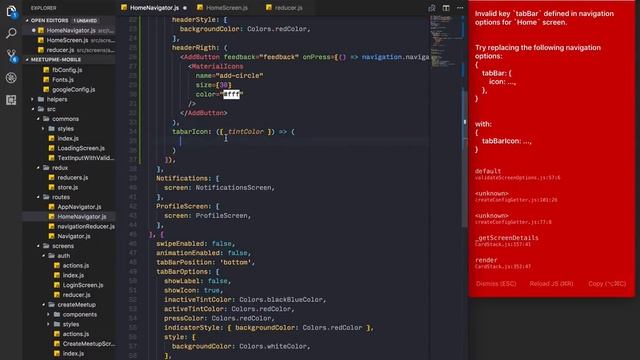Copy the error stack trace

click(x=607, y=284)
